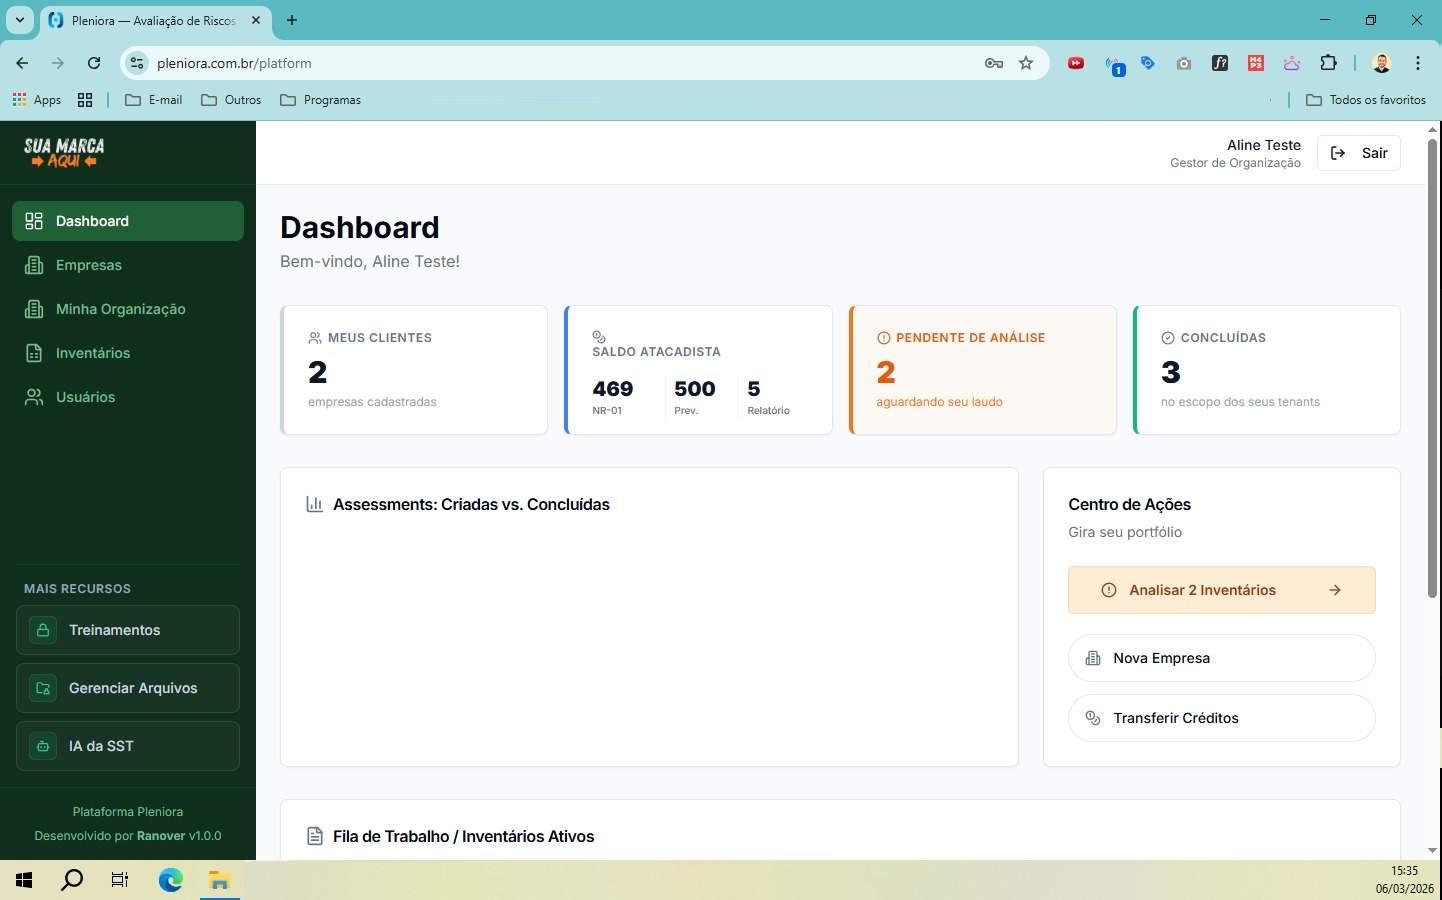This screenshot has height=900, width=1442.
Task: Click the Minha Organização icon
Action: 33,309
